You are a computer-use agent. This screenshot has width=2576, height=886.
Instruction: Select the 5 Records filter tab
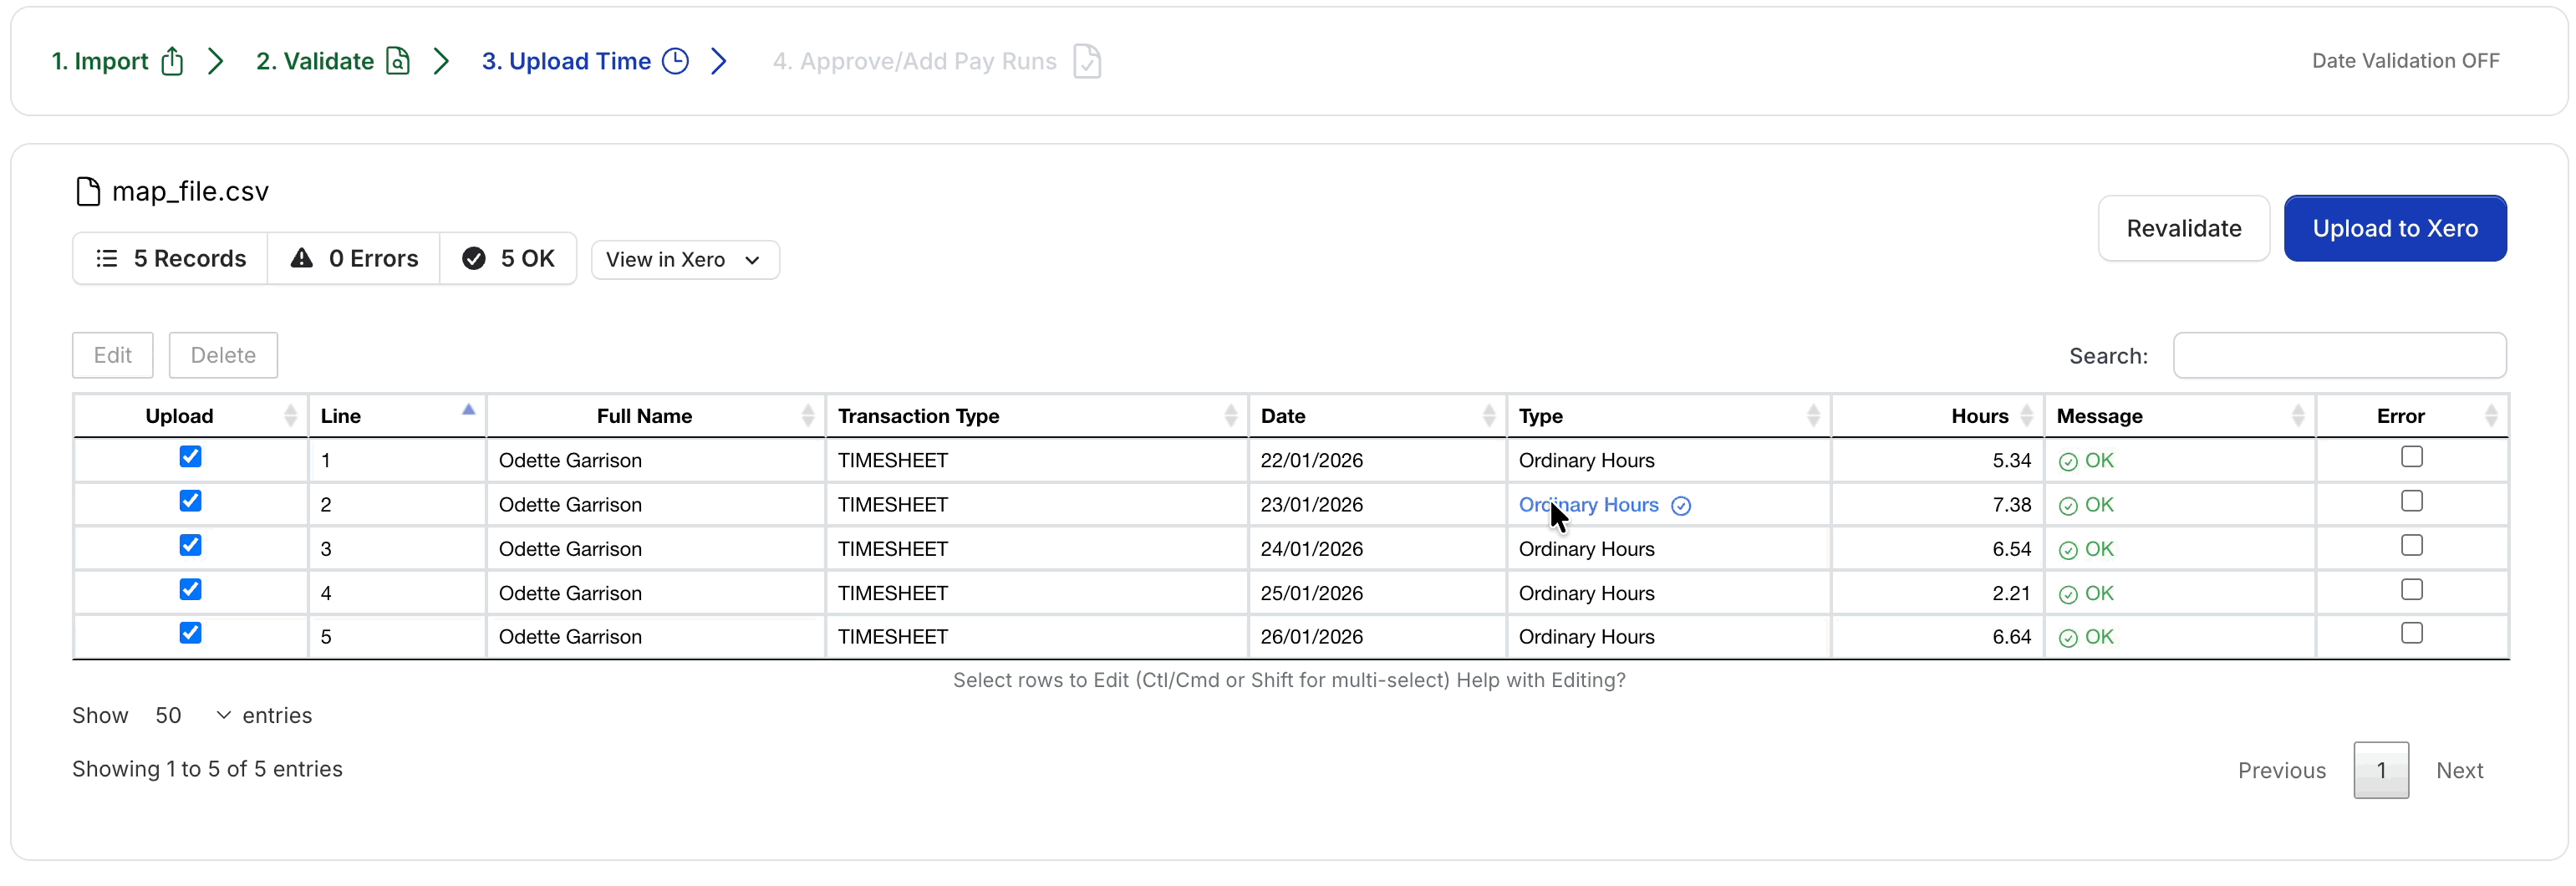(170, 259)
